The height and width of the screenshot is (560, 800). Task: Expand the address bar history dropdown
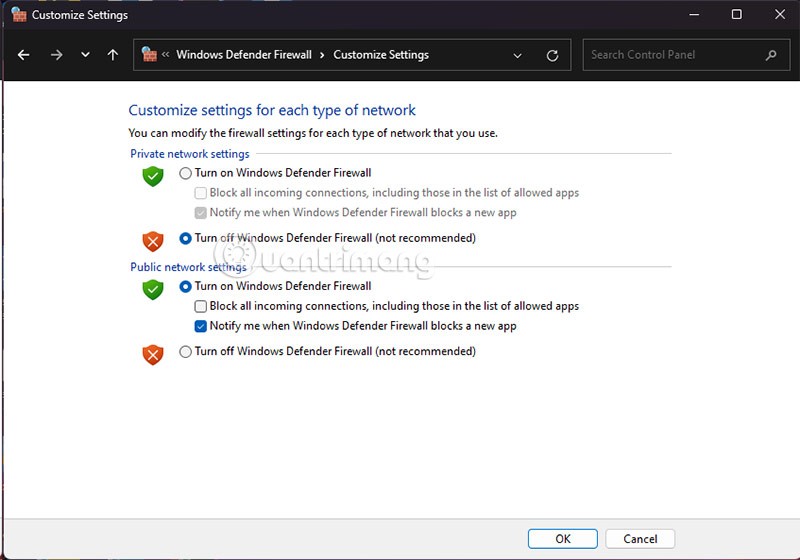click(517, 55)
